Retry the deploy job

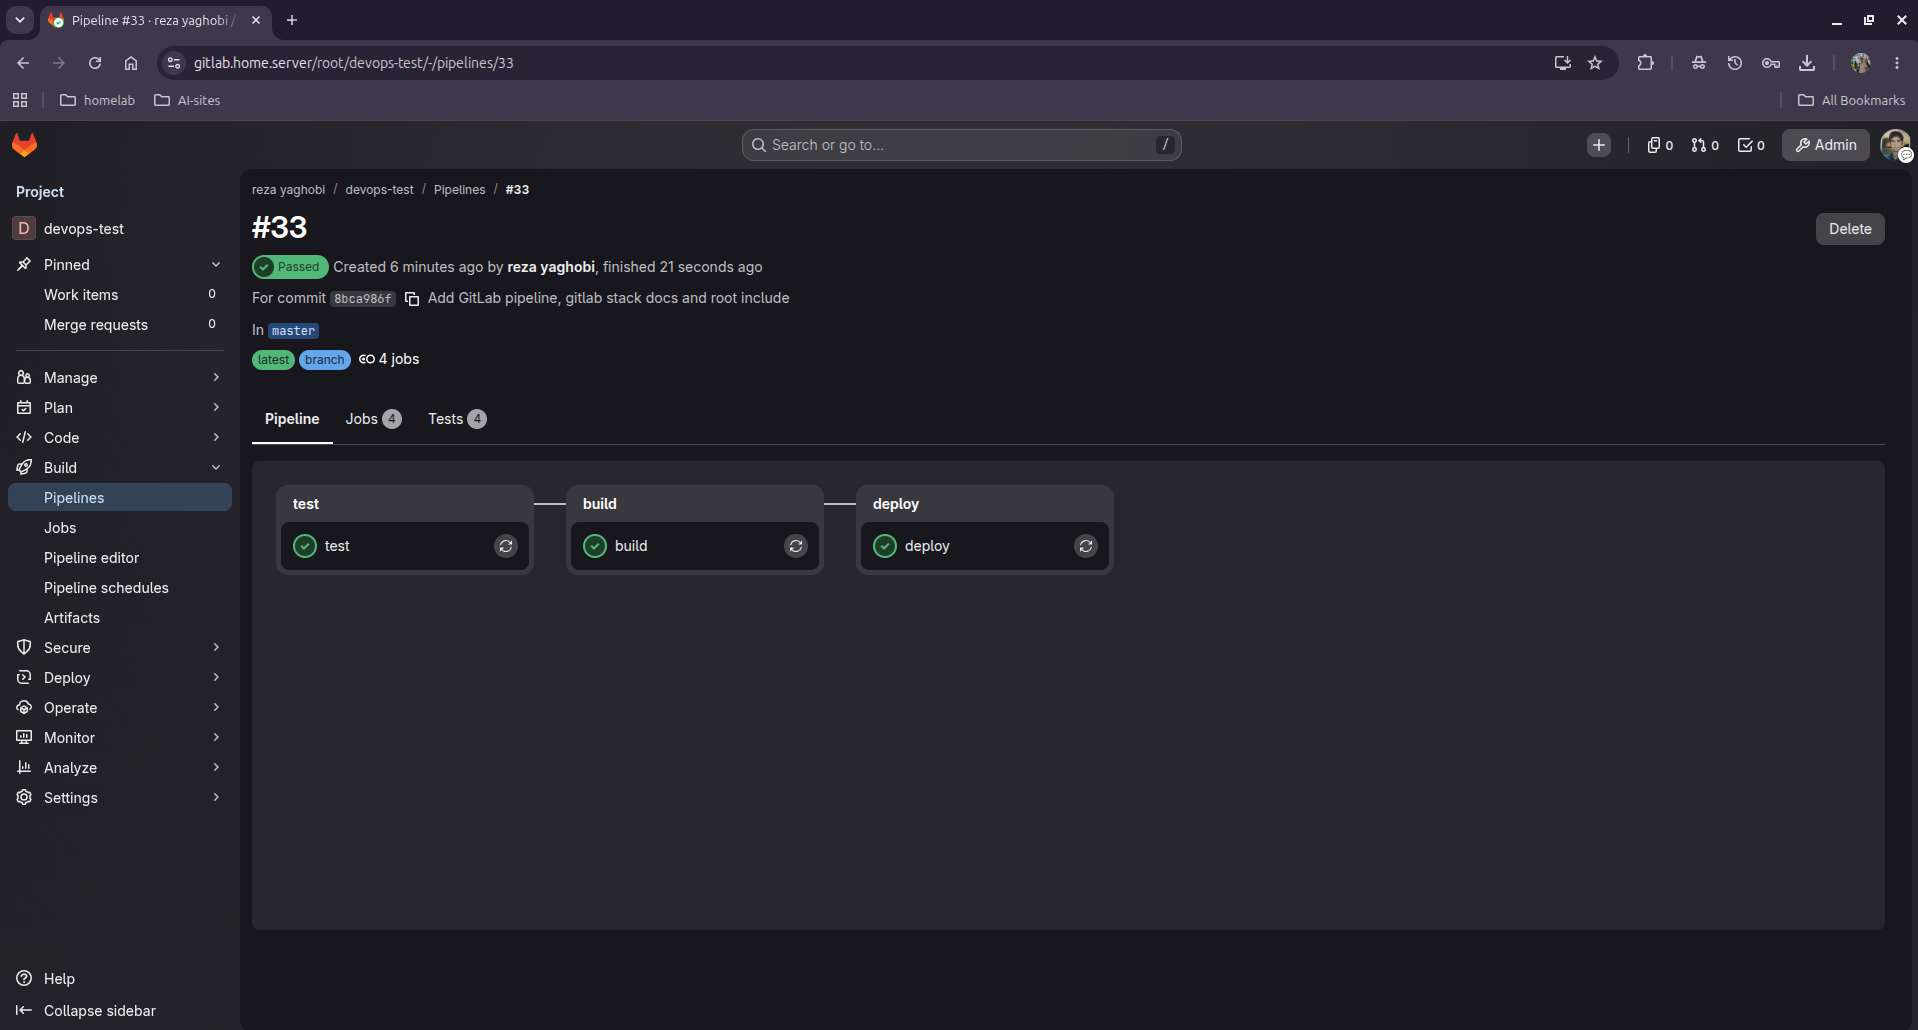tap(1086, 546)
